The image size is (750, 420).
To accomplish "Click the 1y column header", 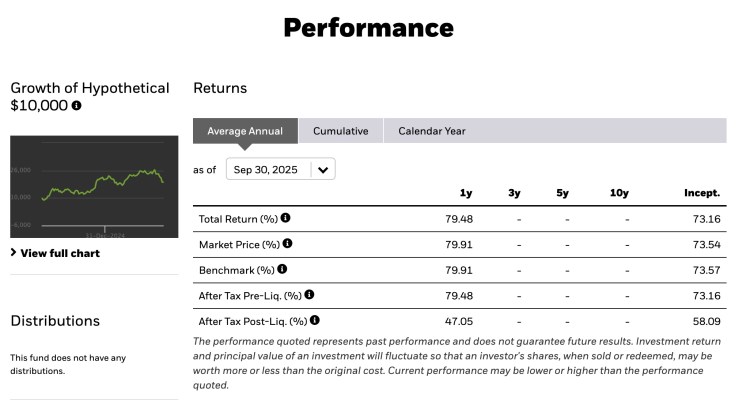I will [x=465, y=192].
